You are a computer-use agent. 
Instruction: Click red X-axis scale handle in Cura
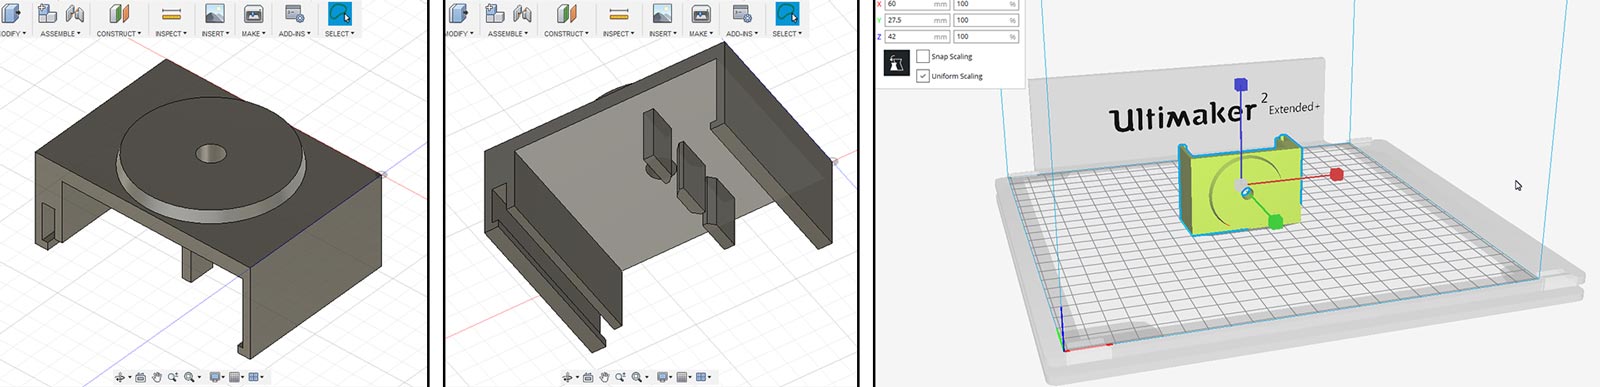pyautogui.click(x=1337, y=174)
